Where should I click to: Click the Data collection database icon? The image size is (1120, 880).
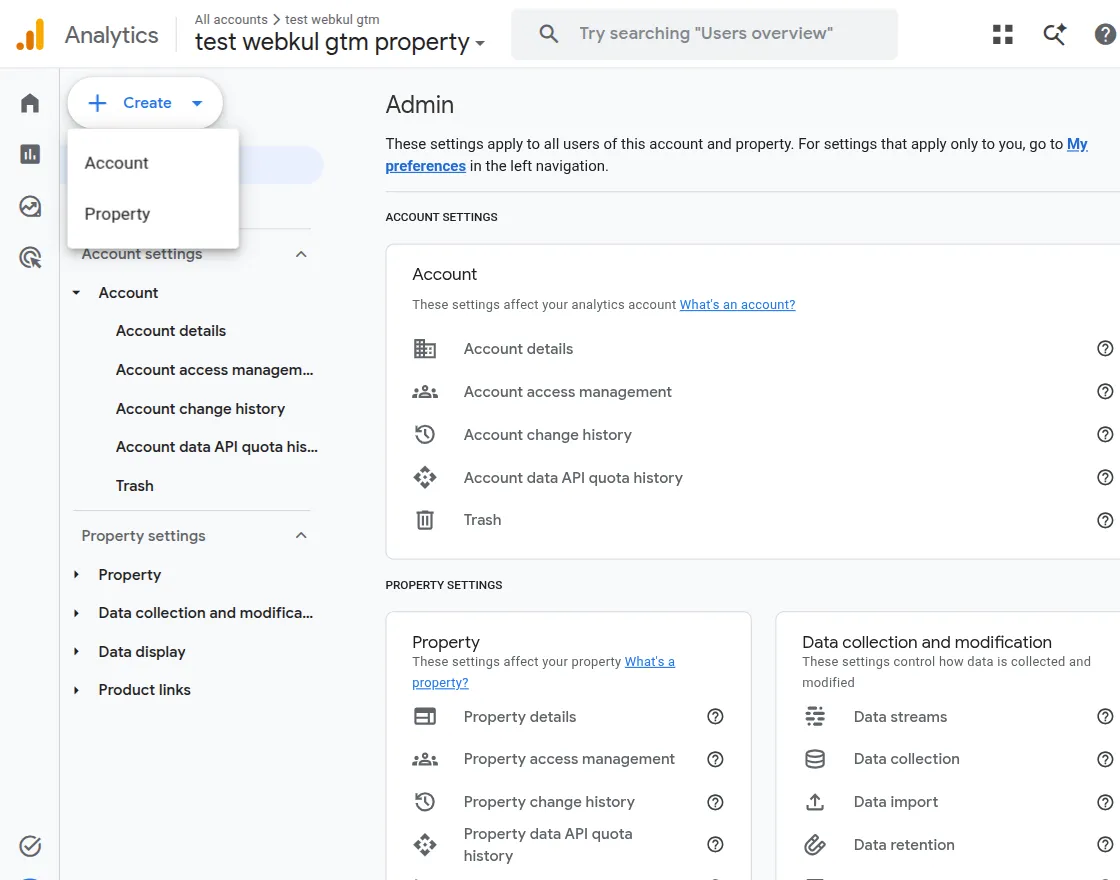coord(815,759)
